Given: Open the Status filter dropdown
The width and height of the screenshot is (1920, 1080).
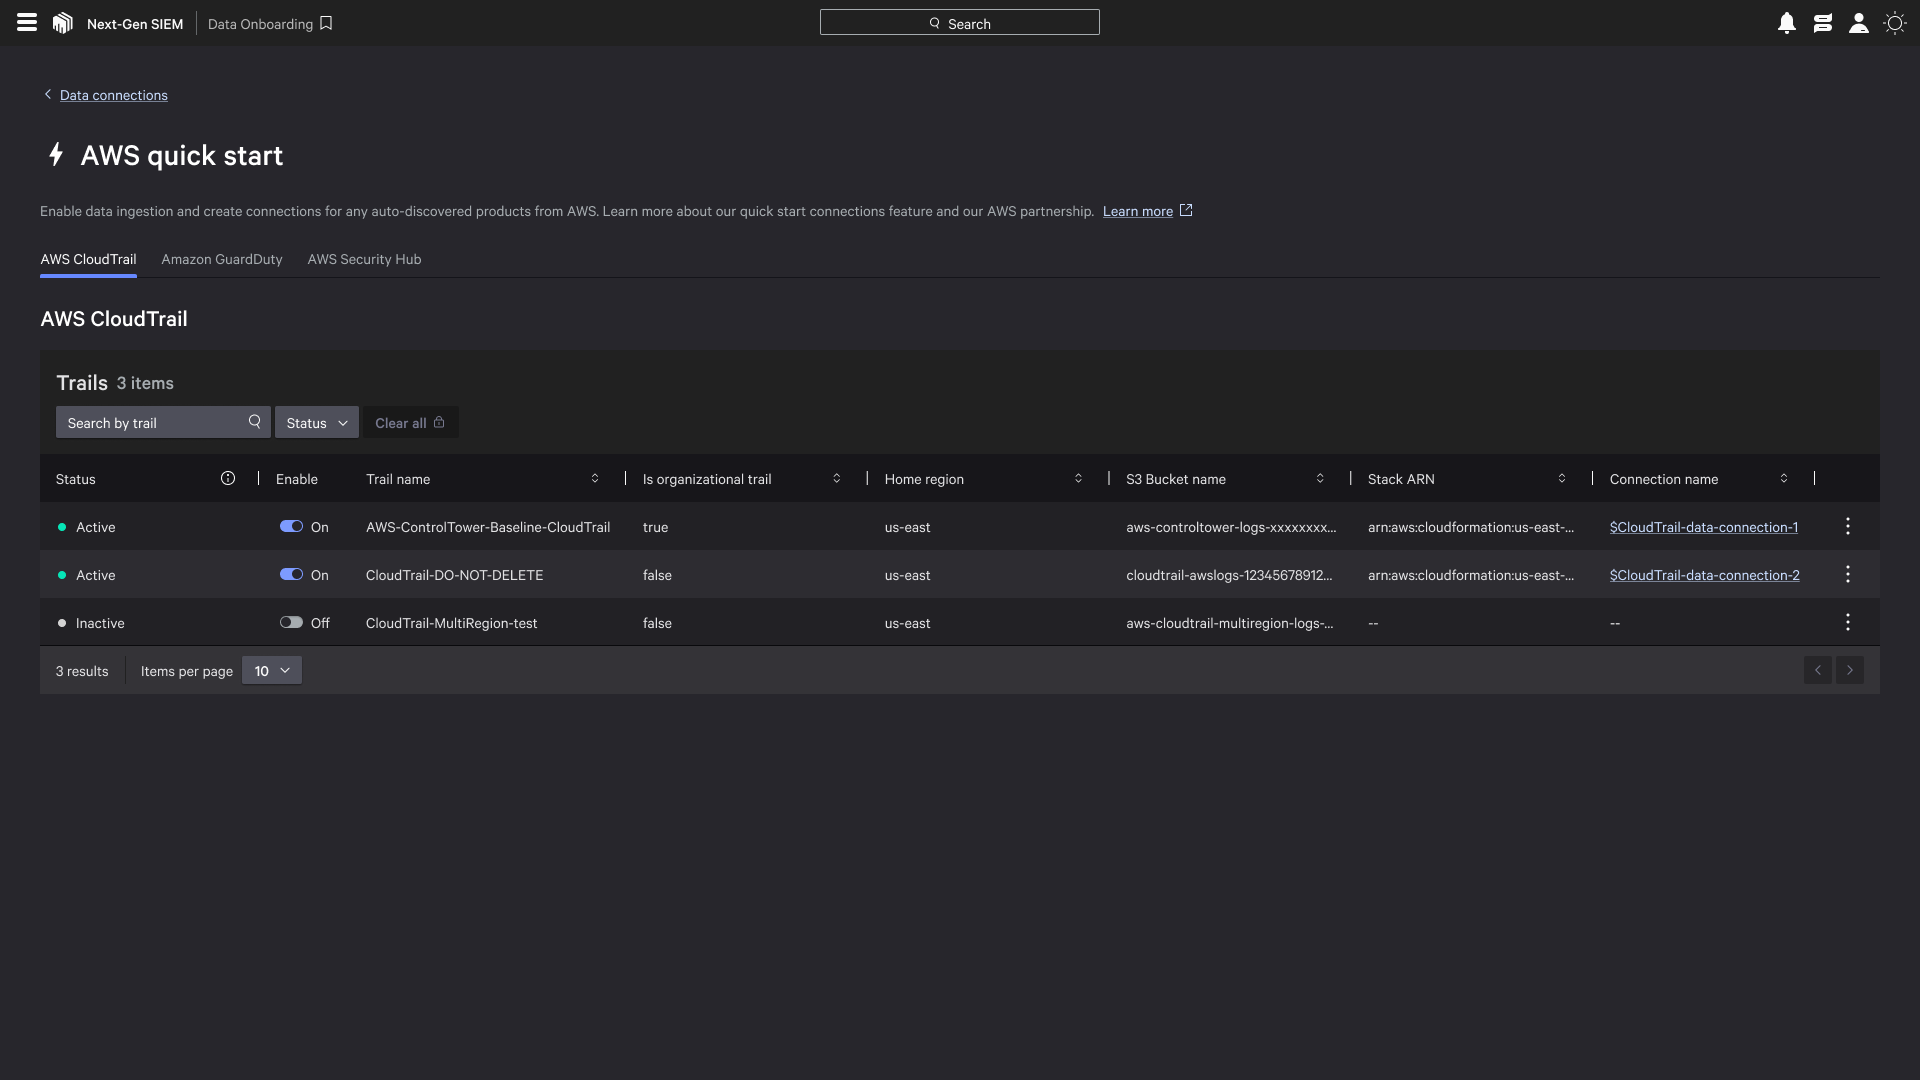Looking at the screenshot, I should click(x=316, y=422).
